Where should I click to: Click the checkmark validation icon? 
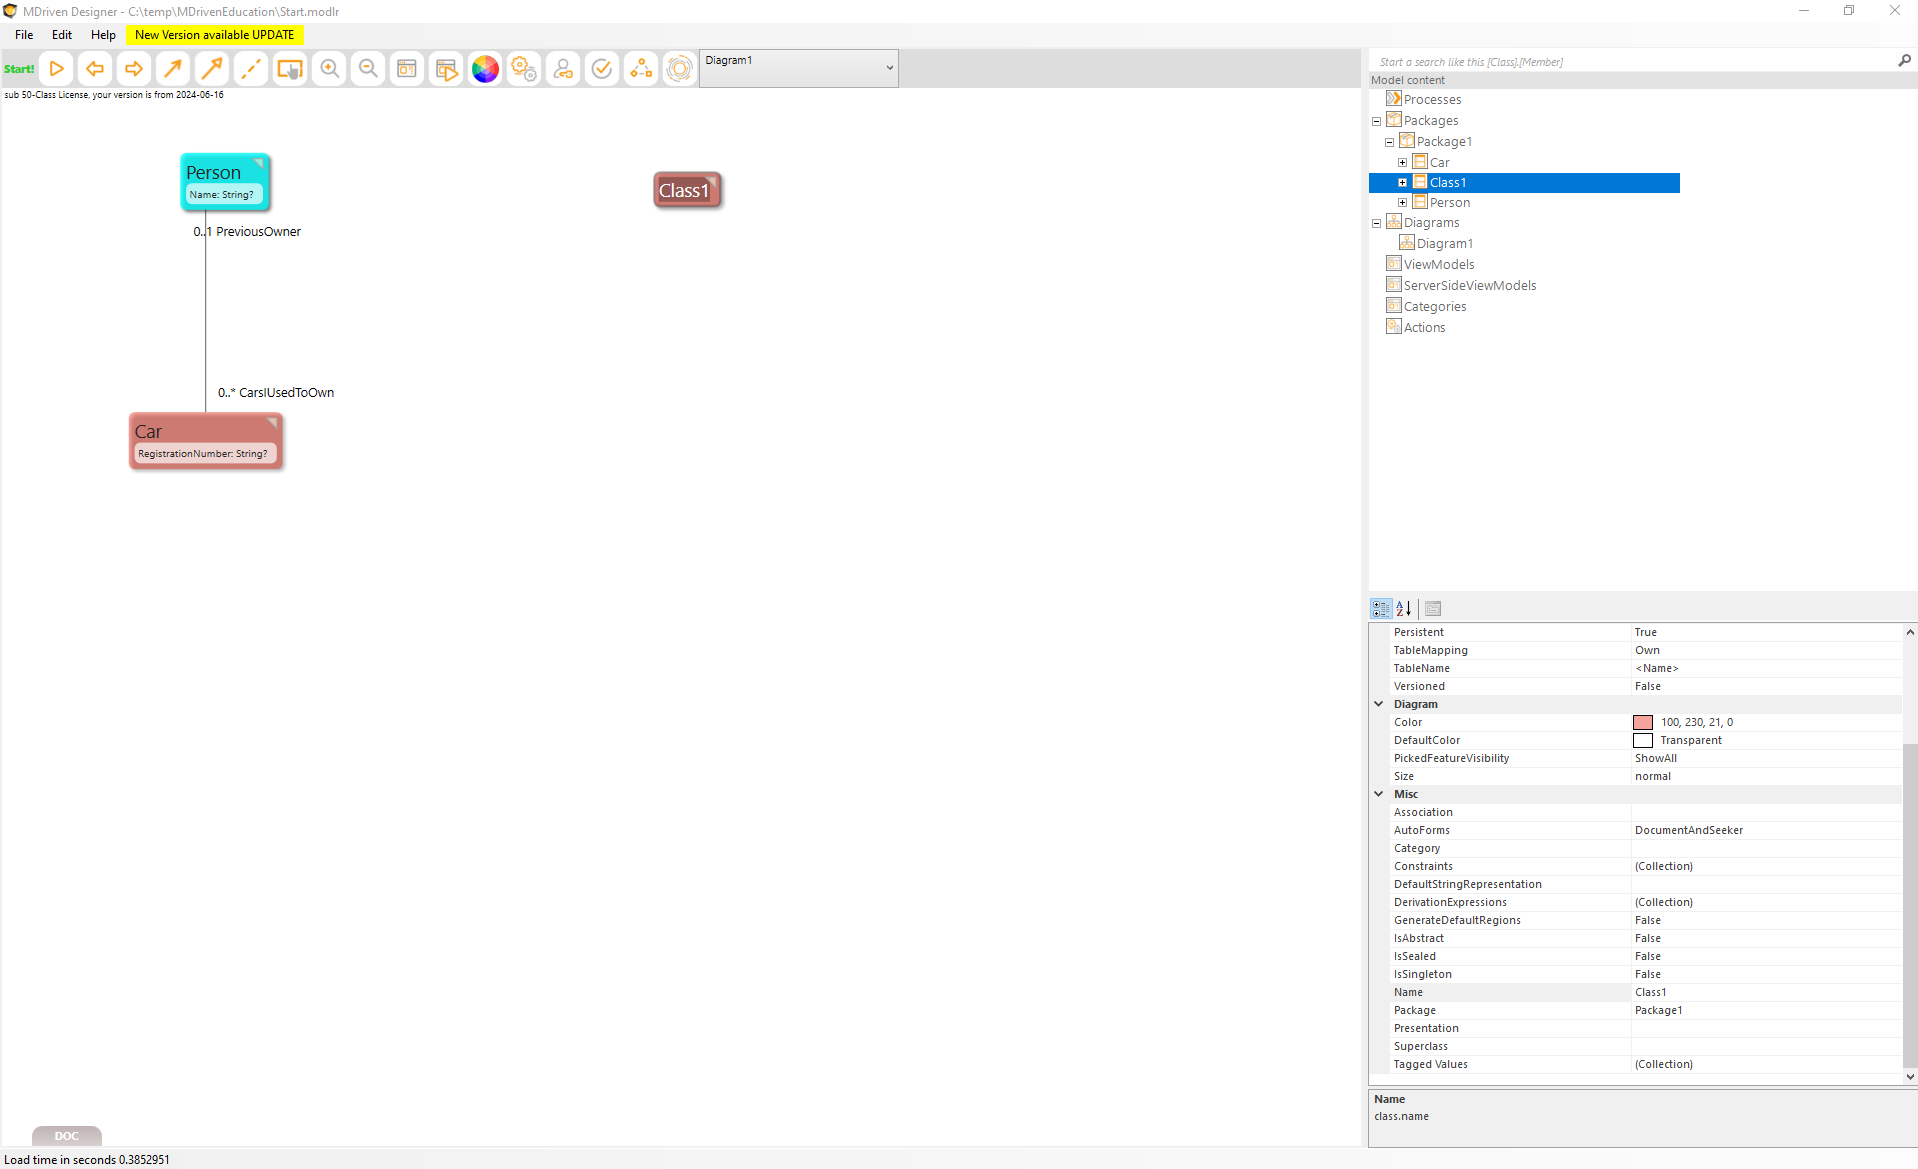tap(602, 69)
